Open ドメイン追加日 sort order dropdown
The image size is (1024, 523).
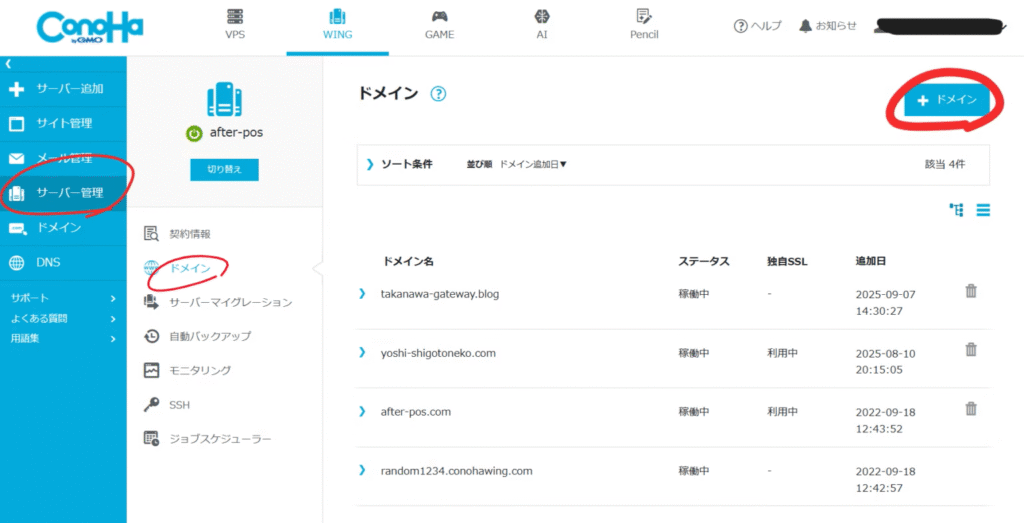[532, 164]
